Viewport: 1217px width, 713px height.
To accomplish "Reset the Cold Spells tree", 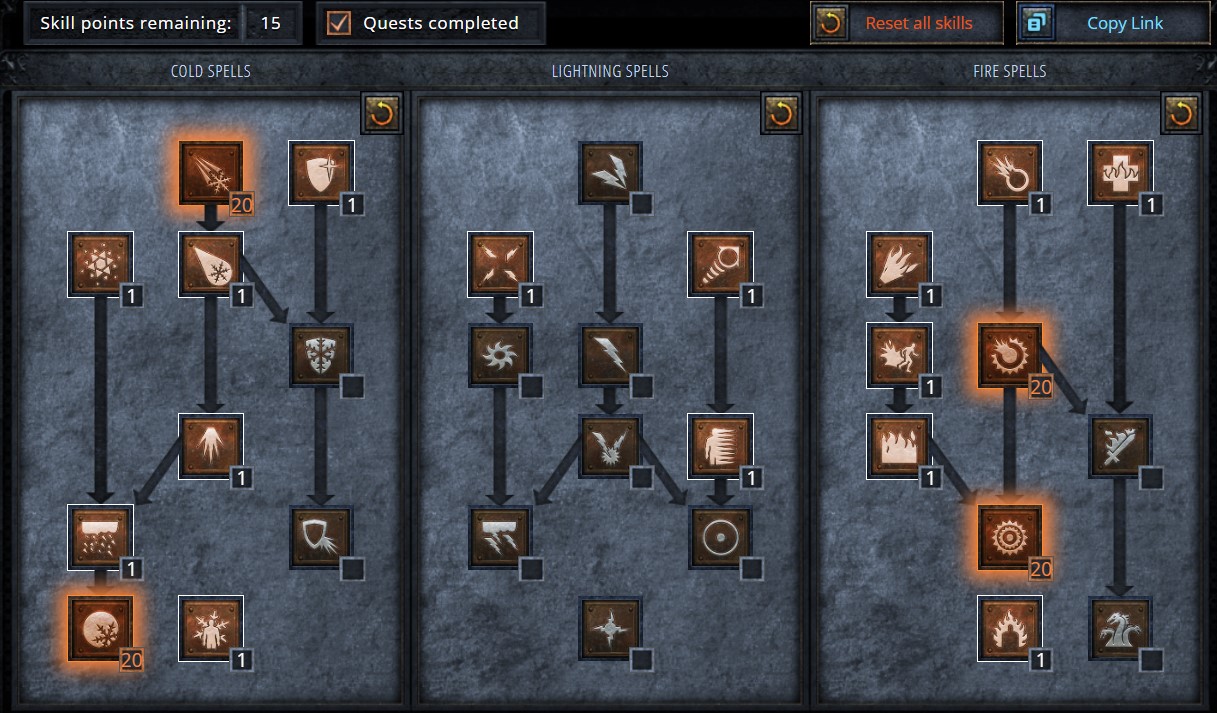I will pos(381,113).
